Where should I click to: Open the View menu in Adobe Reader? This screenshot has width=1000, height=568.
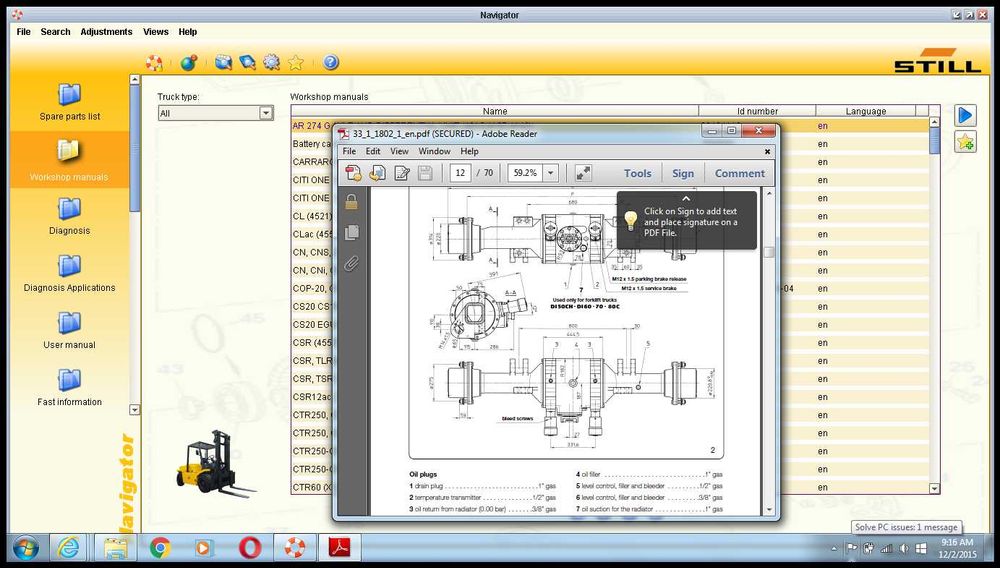click(399, 151)
